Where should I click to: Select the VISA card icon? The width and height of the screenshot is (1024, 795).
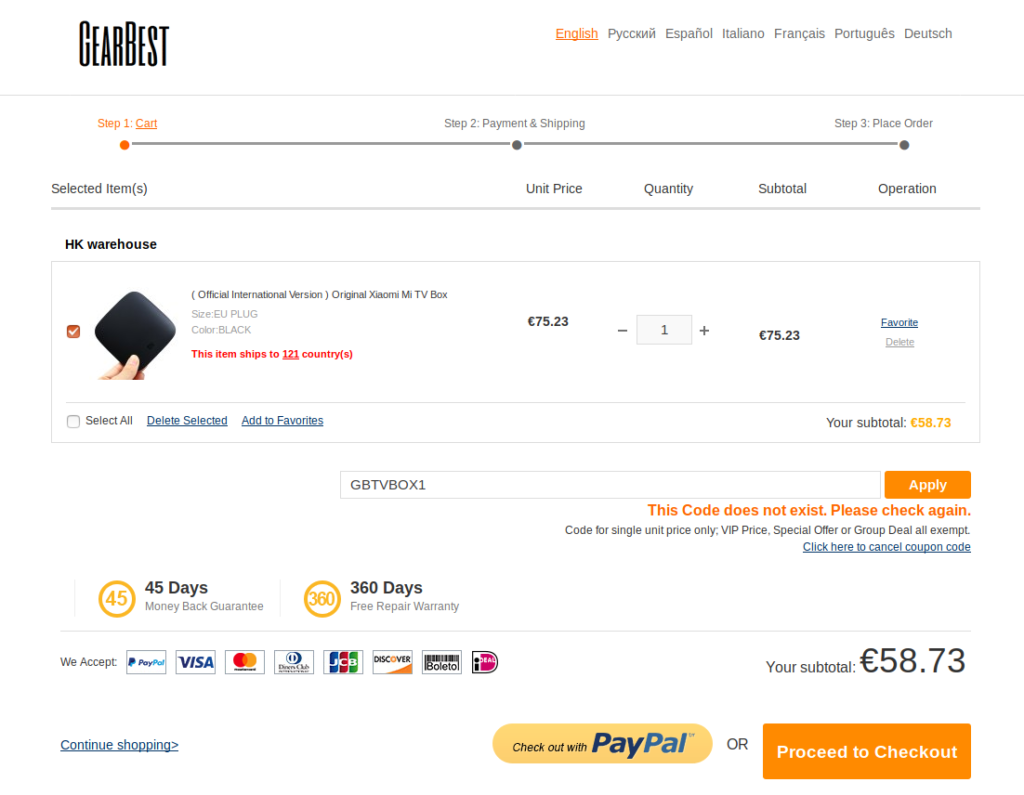[195, 662]
